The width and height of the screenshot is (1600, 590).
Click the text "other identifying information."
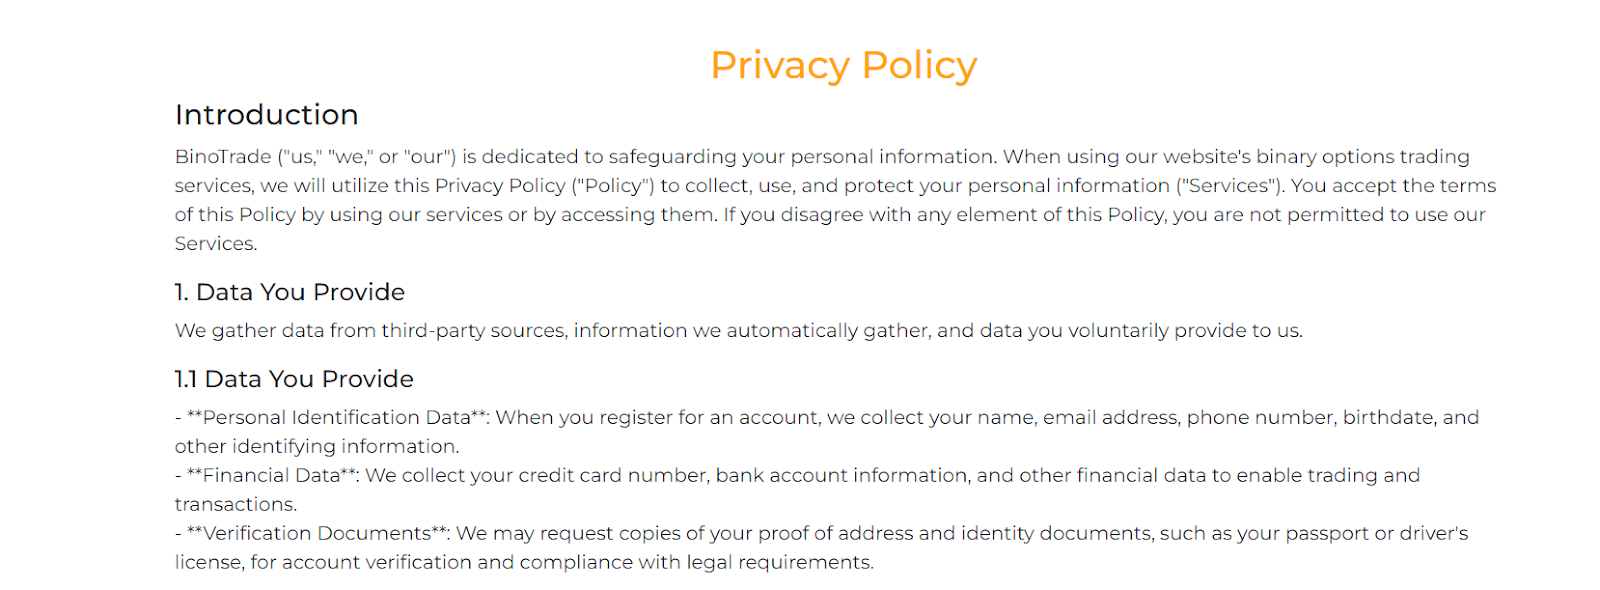(x=317, y=447)
